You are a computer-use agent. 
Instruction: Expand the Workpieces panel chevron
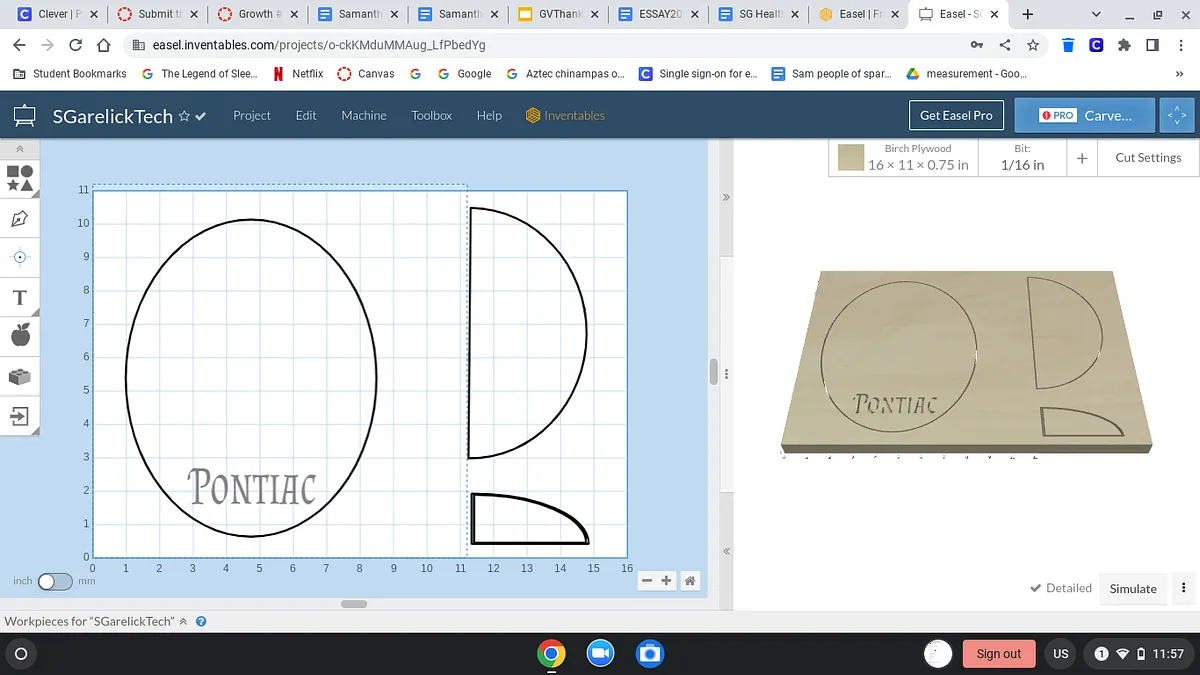tap(183, 621)
